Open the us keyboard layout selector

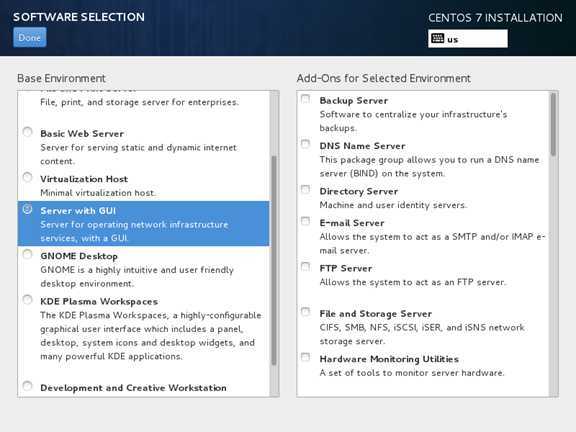coord(468,39)
